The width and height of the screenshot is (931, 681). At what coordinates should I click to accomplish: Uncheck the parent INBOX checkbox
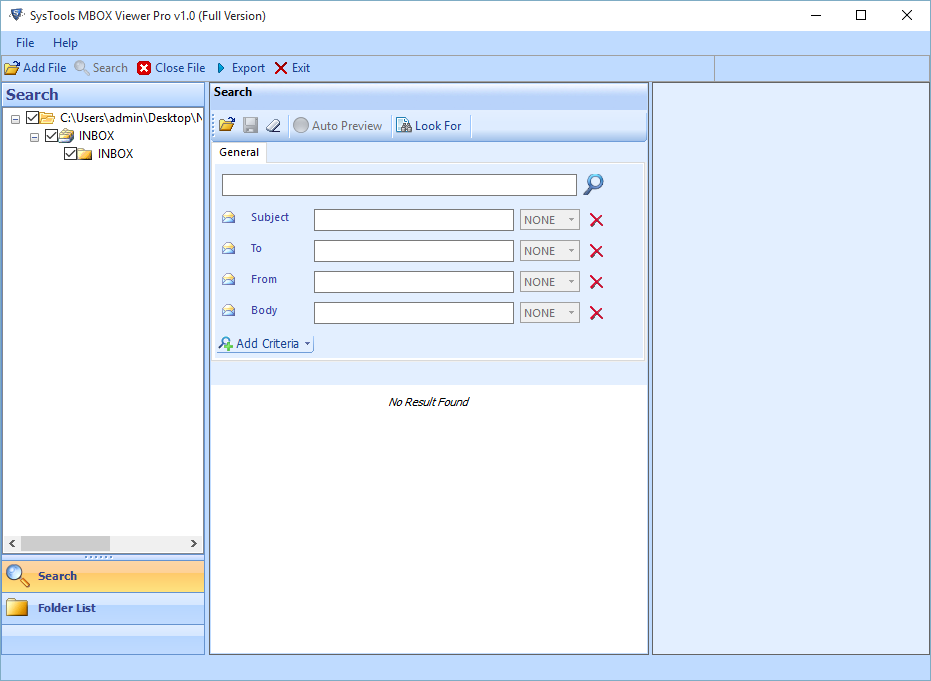click(x=52, y=135)
